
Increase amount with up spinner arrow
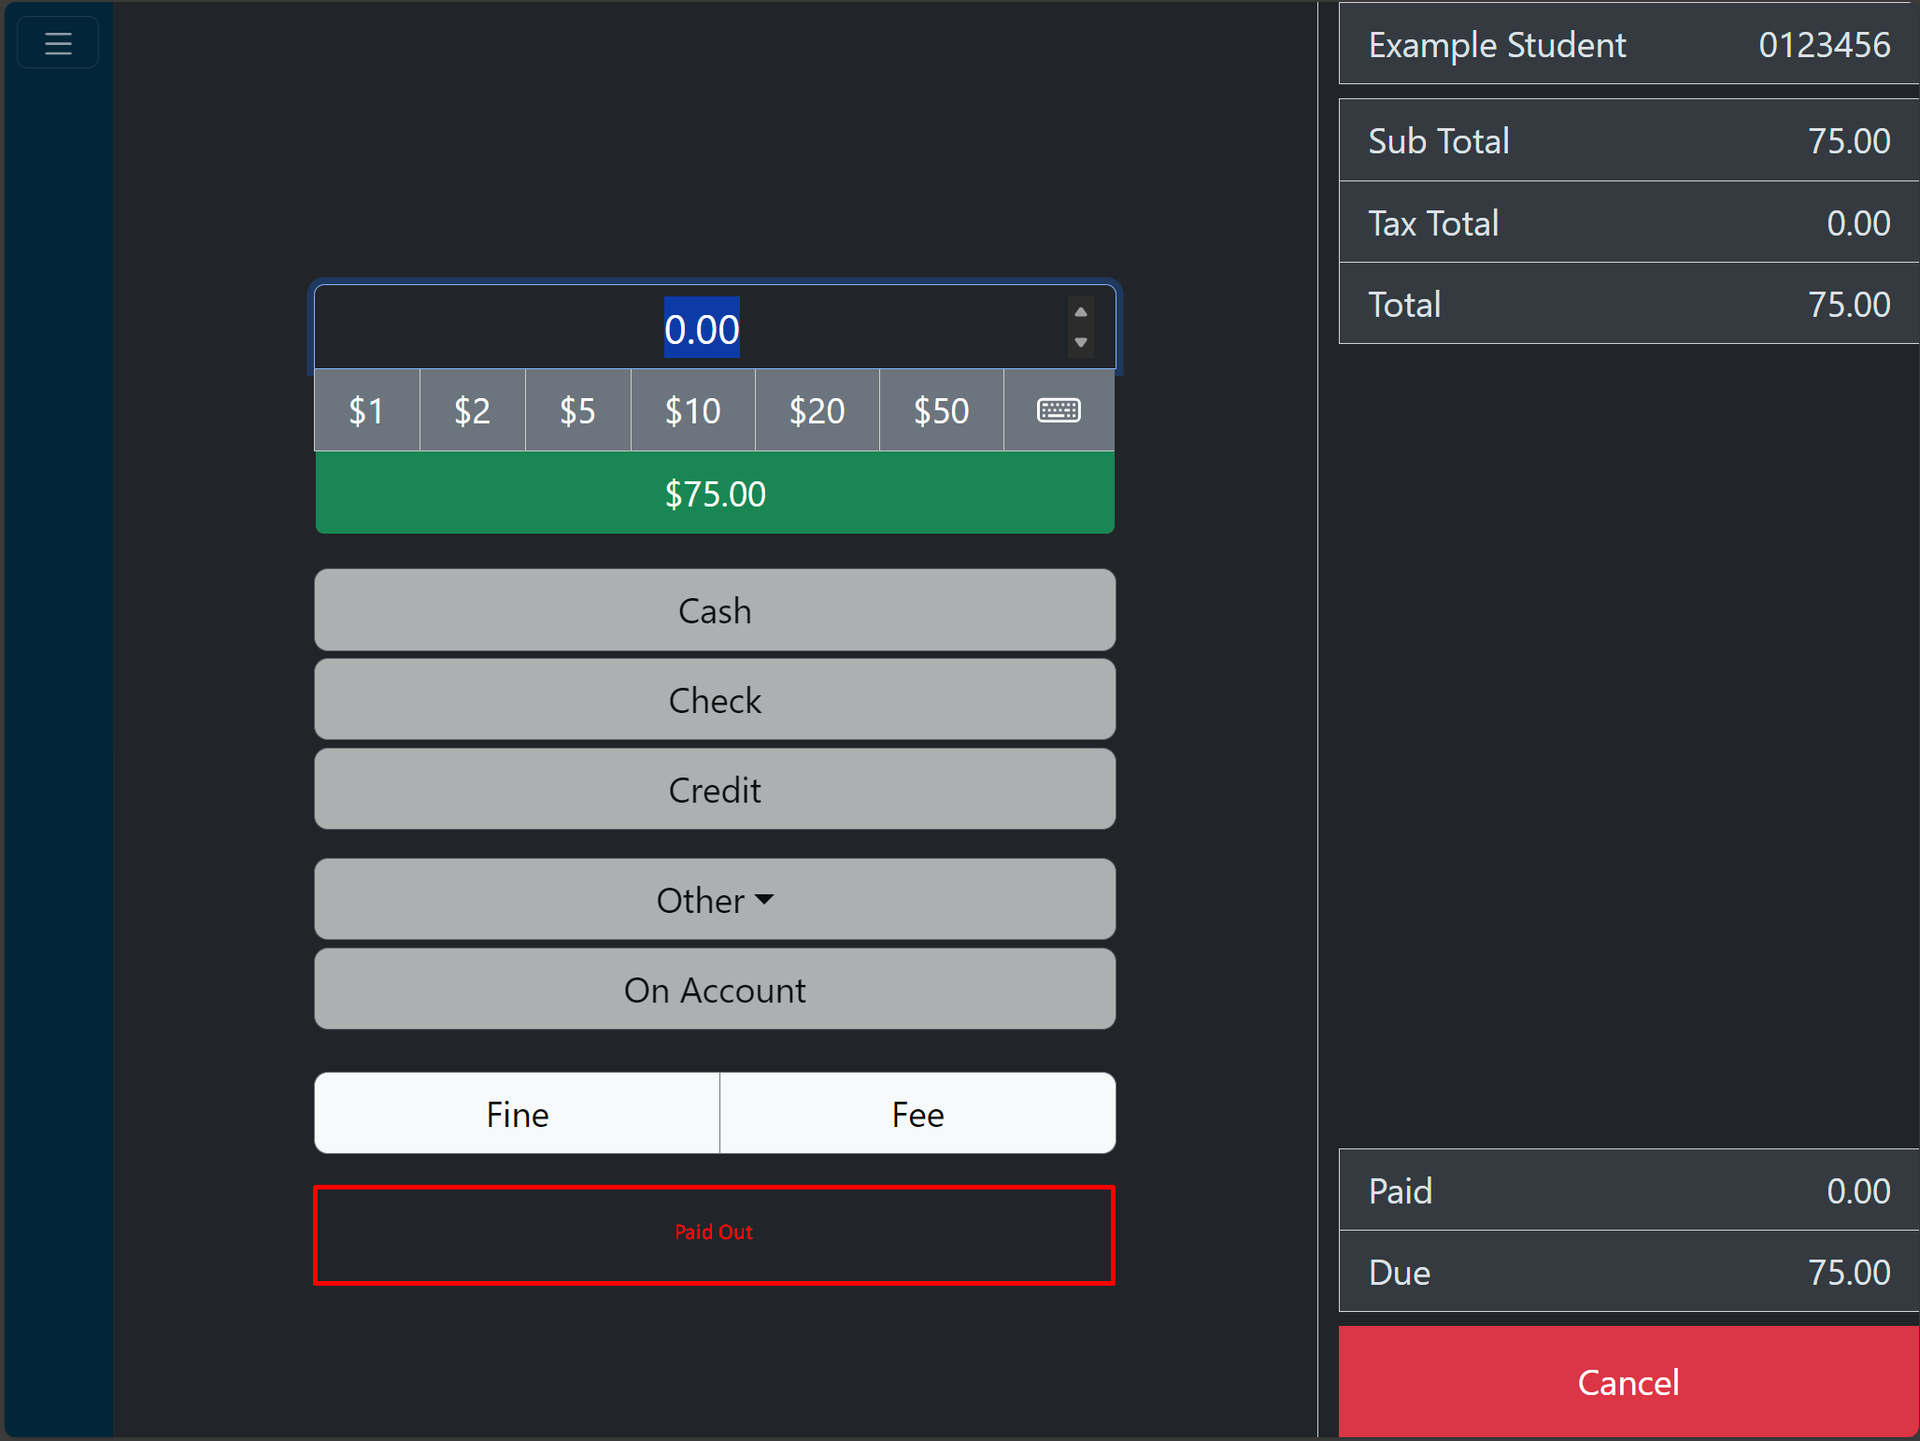pyautogui.click(x=1080, y=313)
